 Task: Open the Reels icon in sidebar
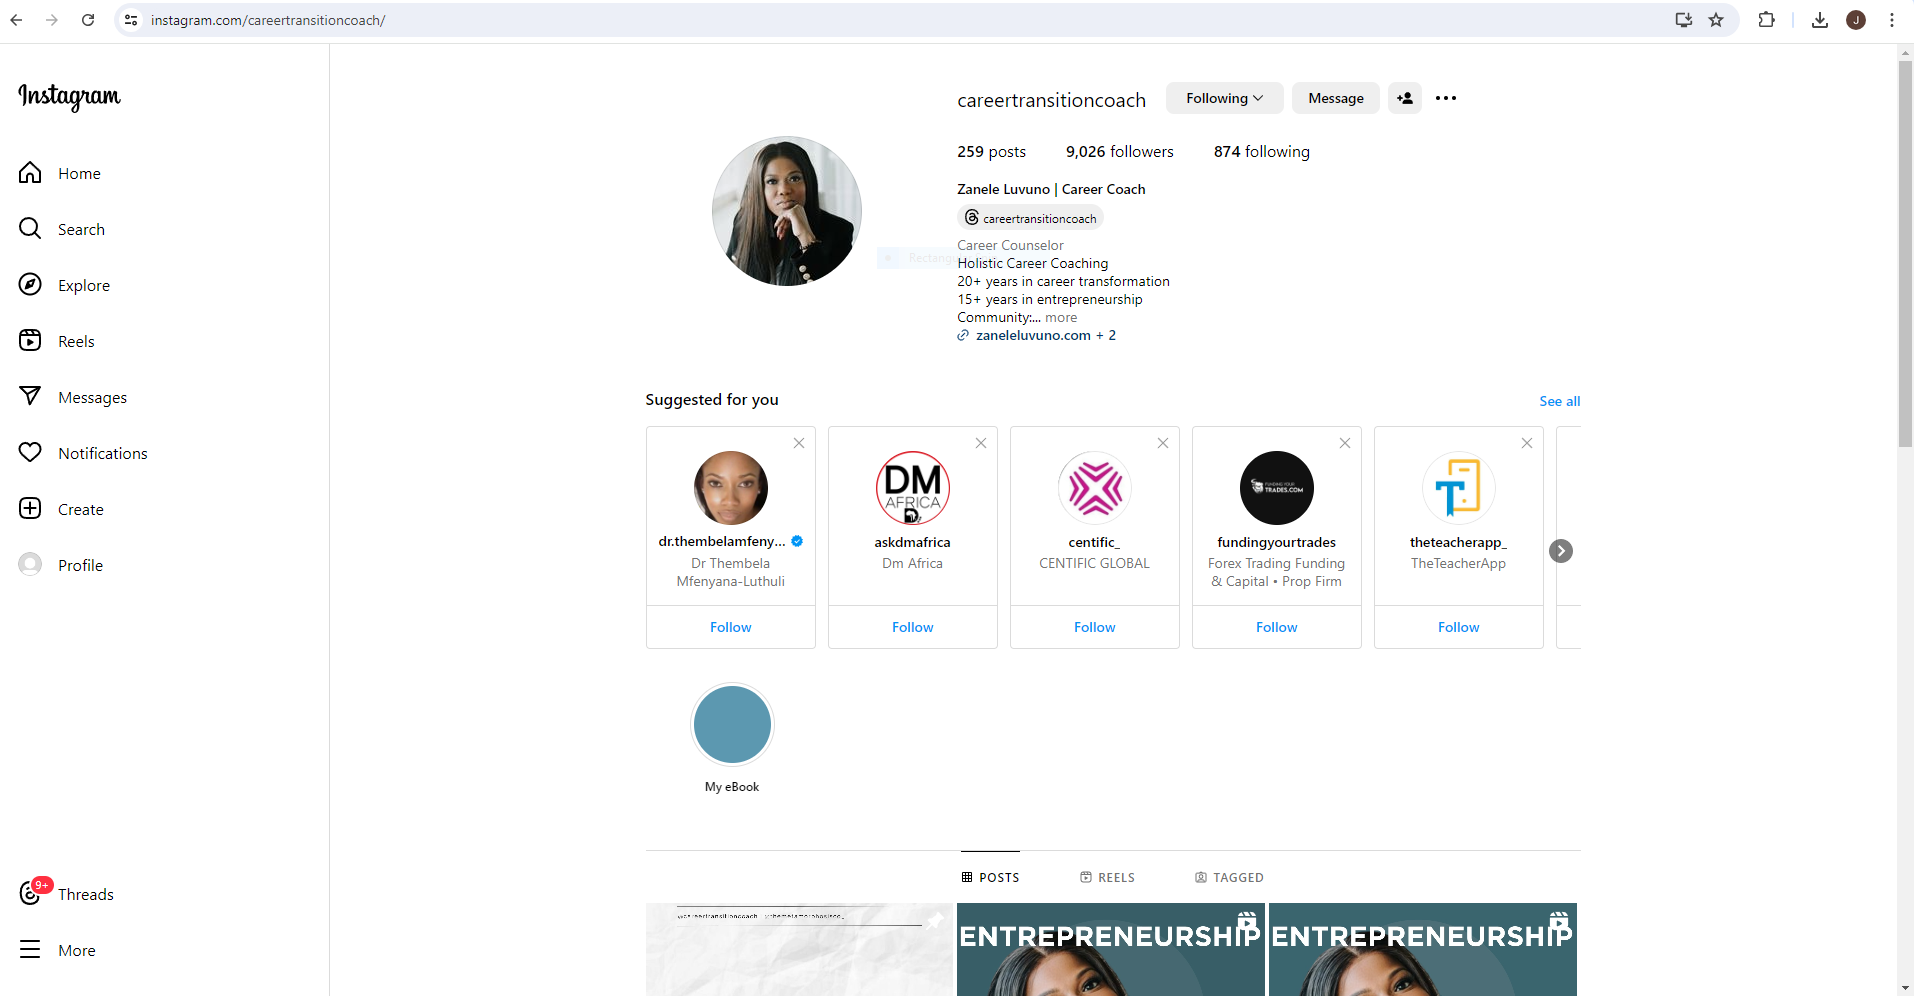[x=30, y=341]
